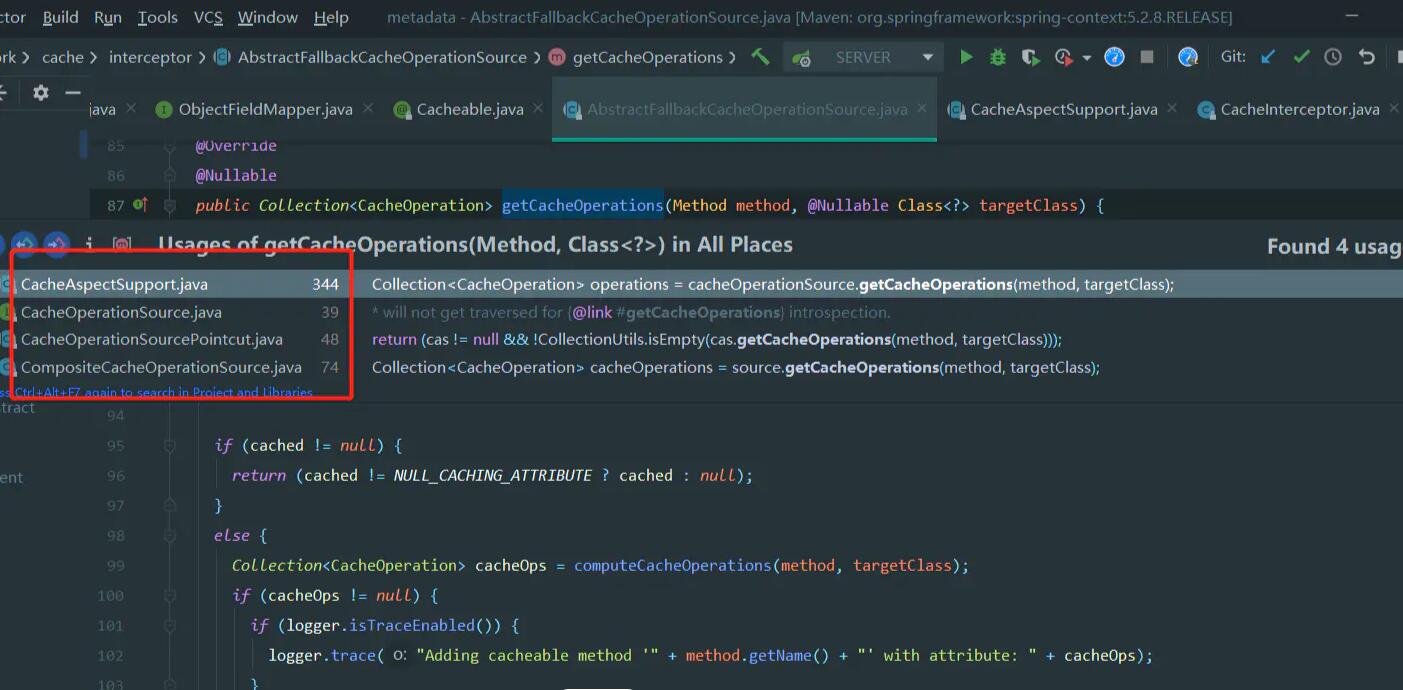This screenshot has width=1403, height=690.
Task: Click the blue gauge icon beside stop
Action: [1114, 57]
